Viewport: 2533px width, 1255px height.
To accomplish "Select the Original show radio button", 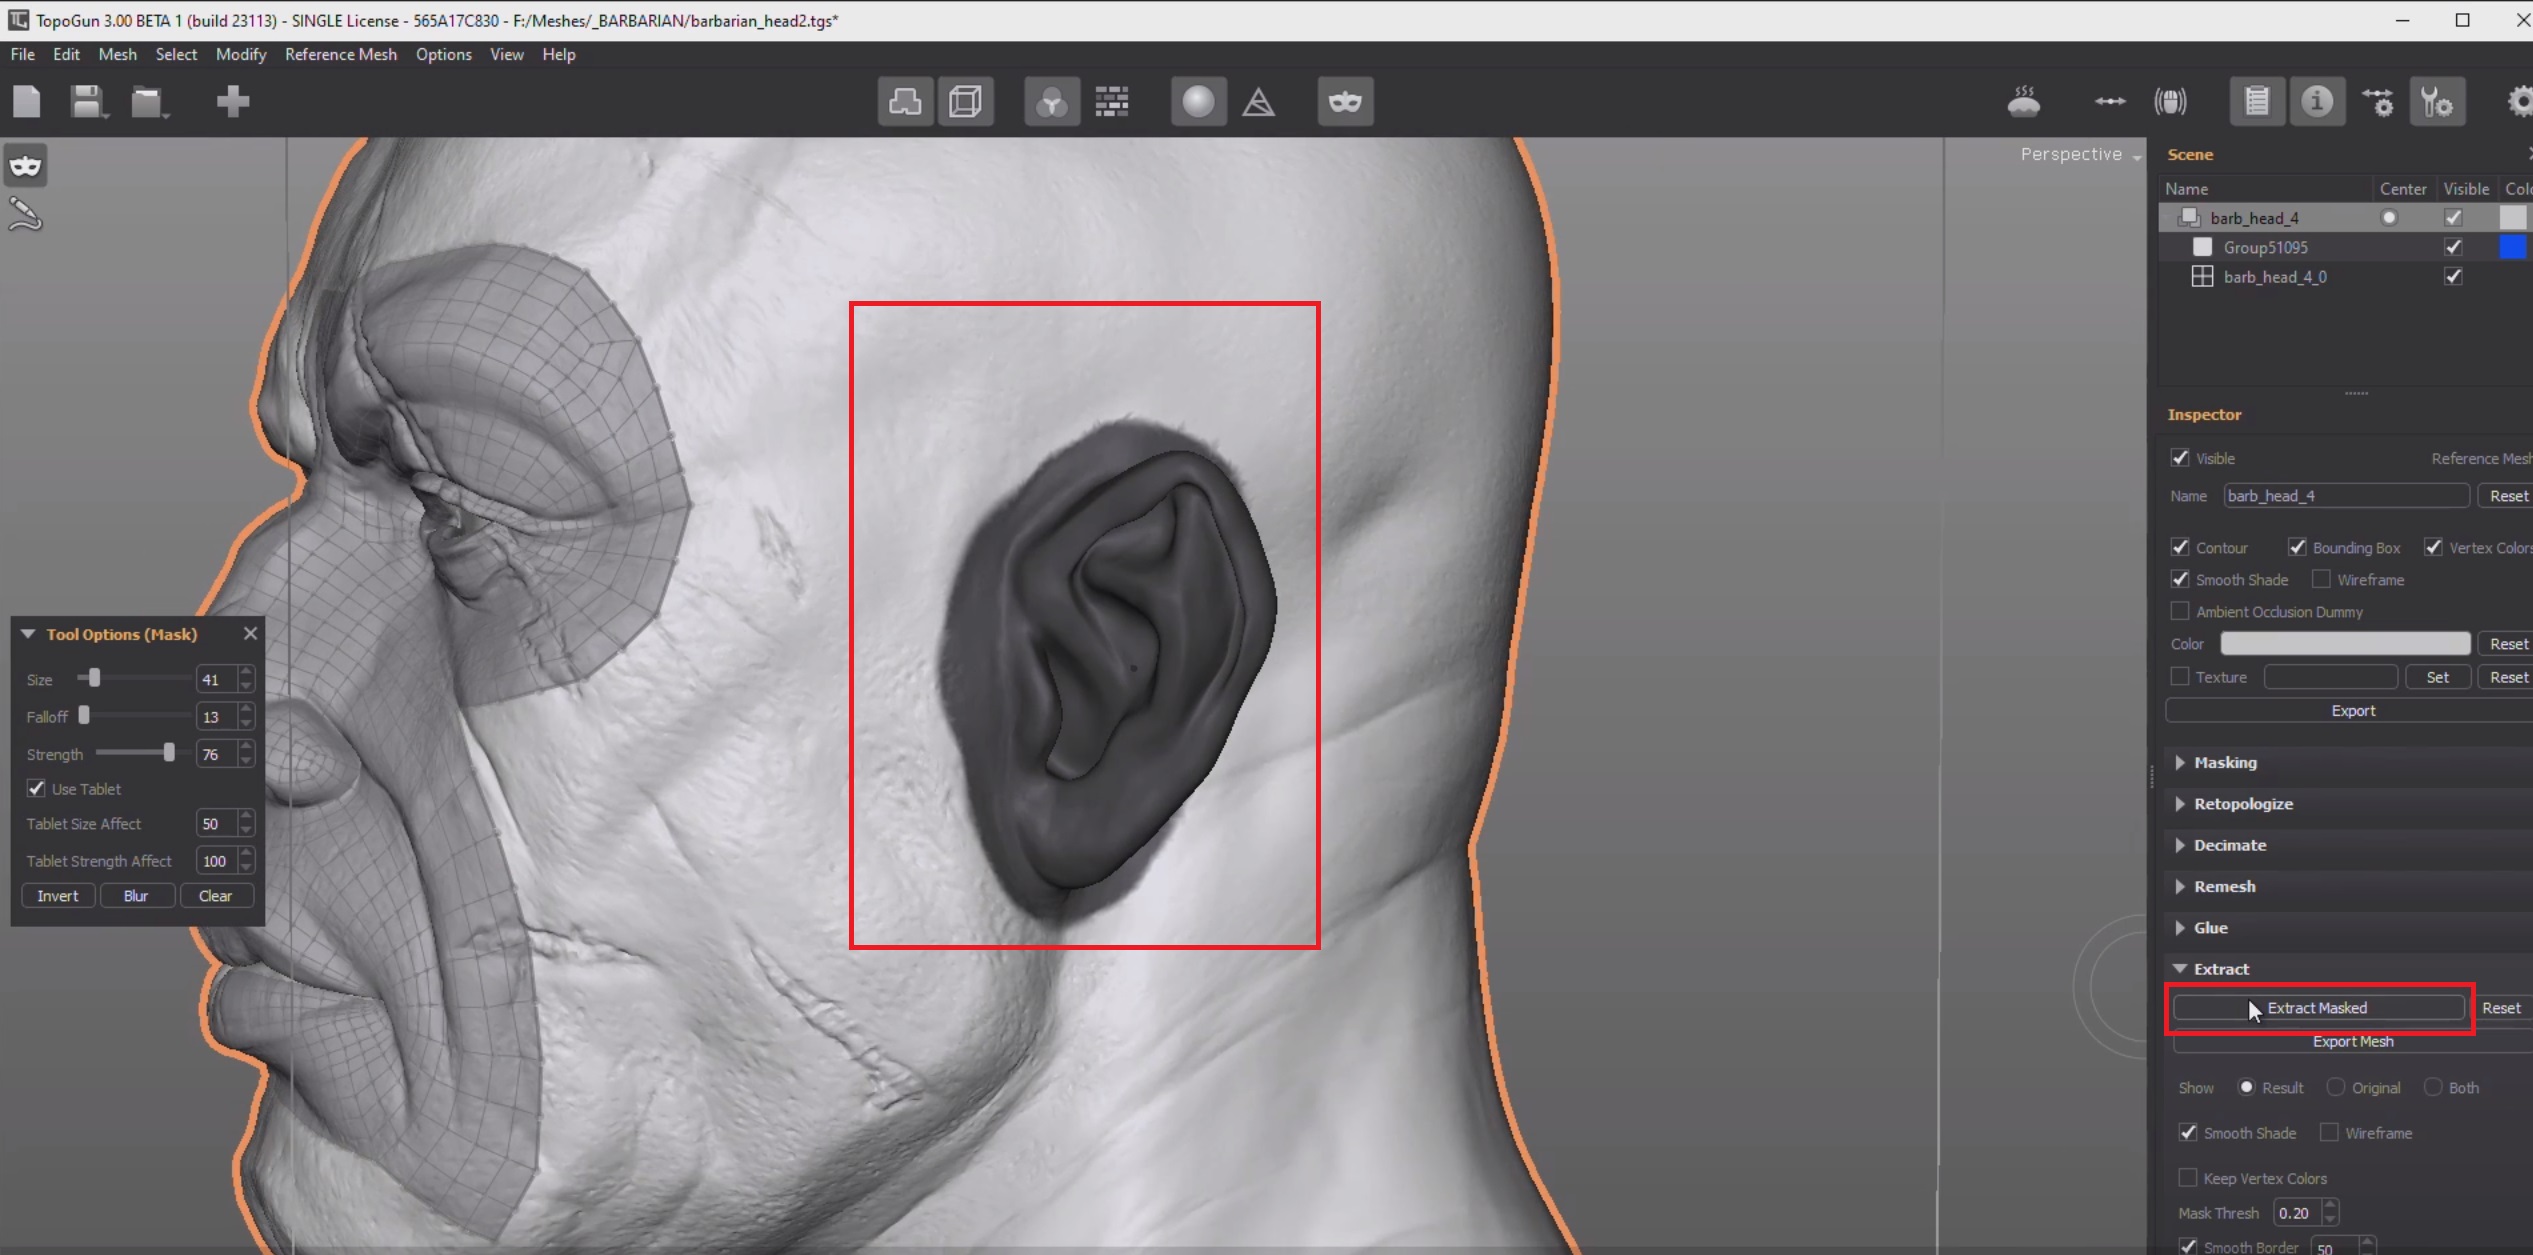I will tap(2335, 1087).
